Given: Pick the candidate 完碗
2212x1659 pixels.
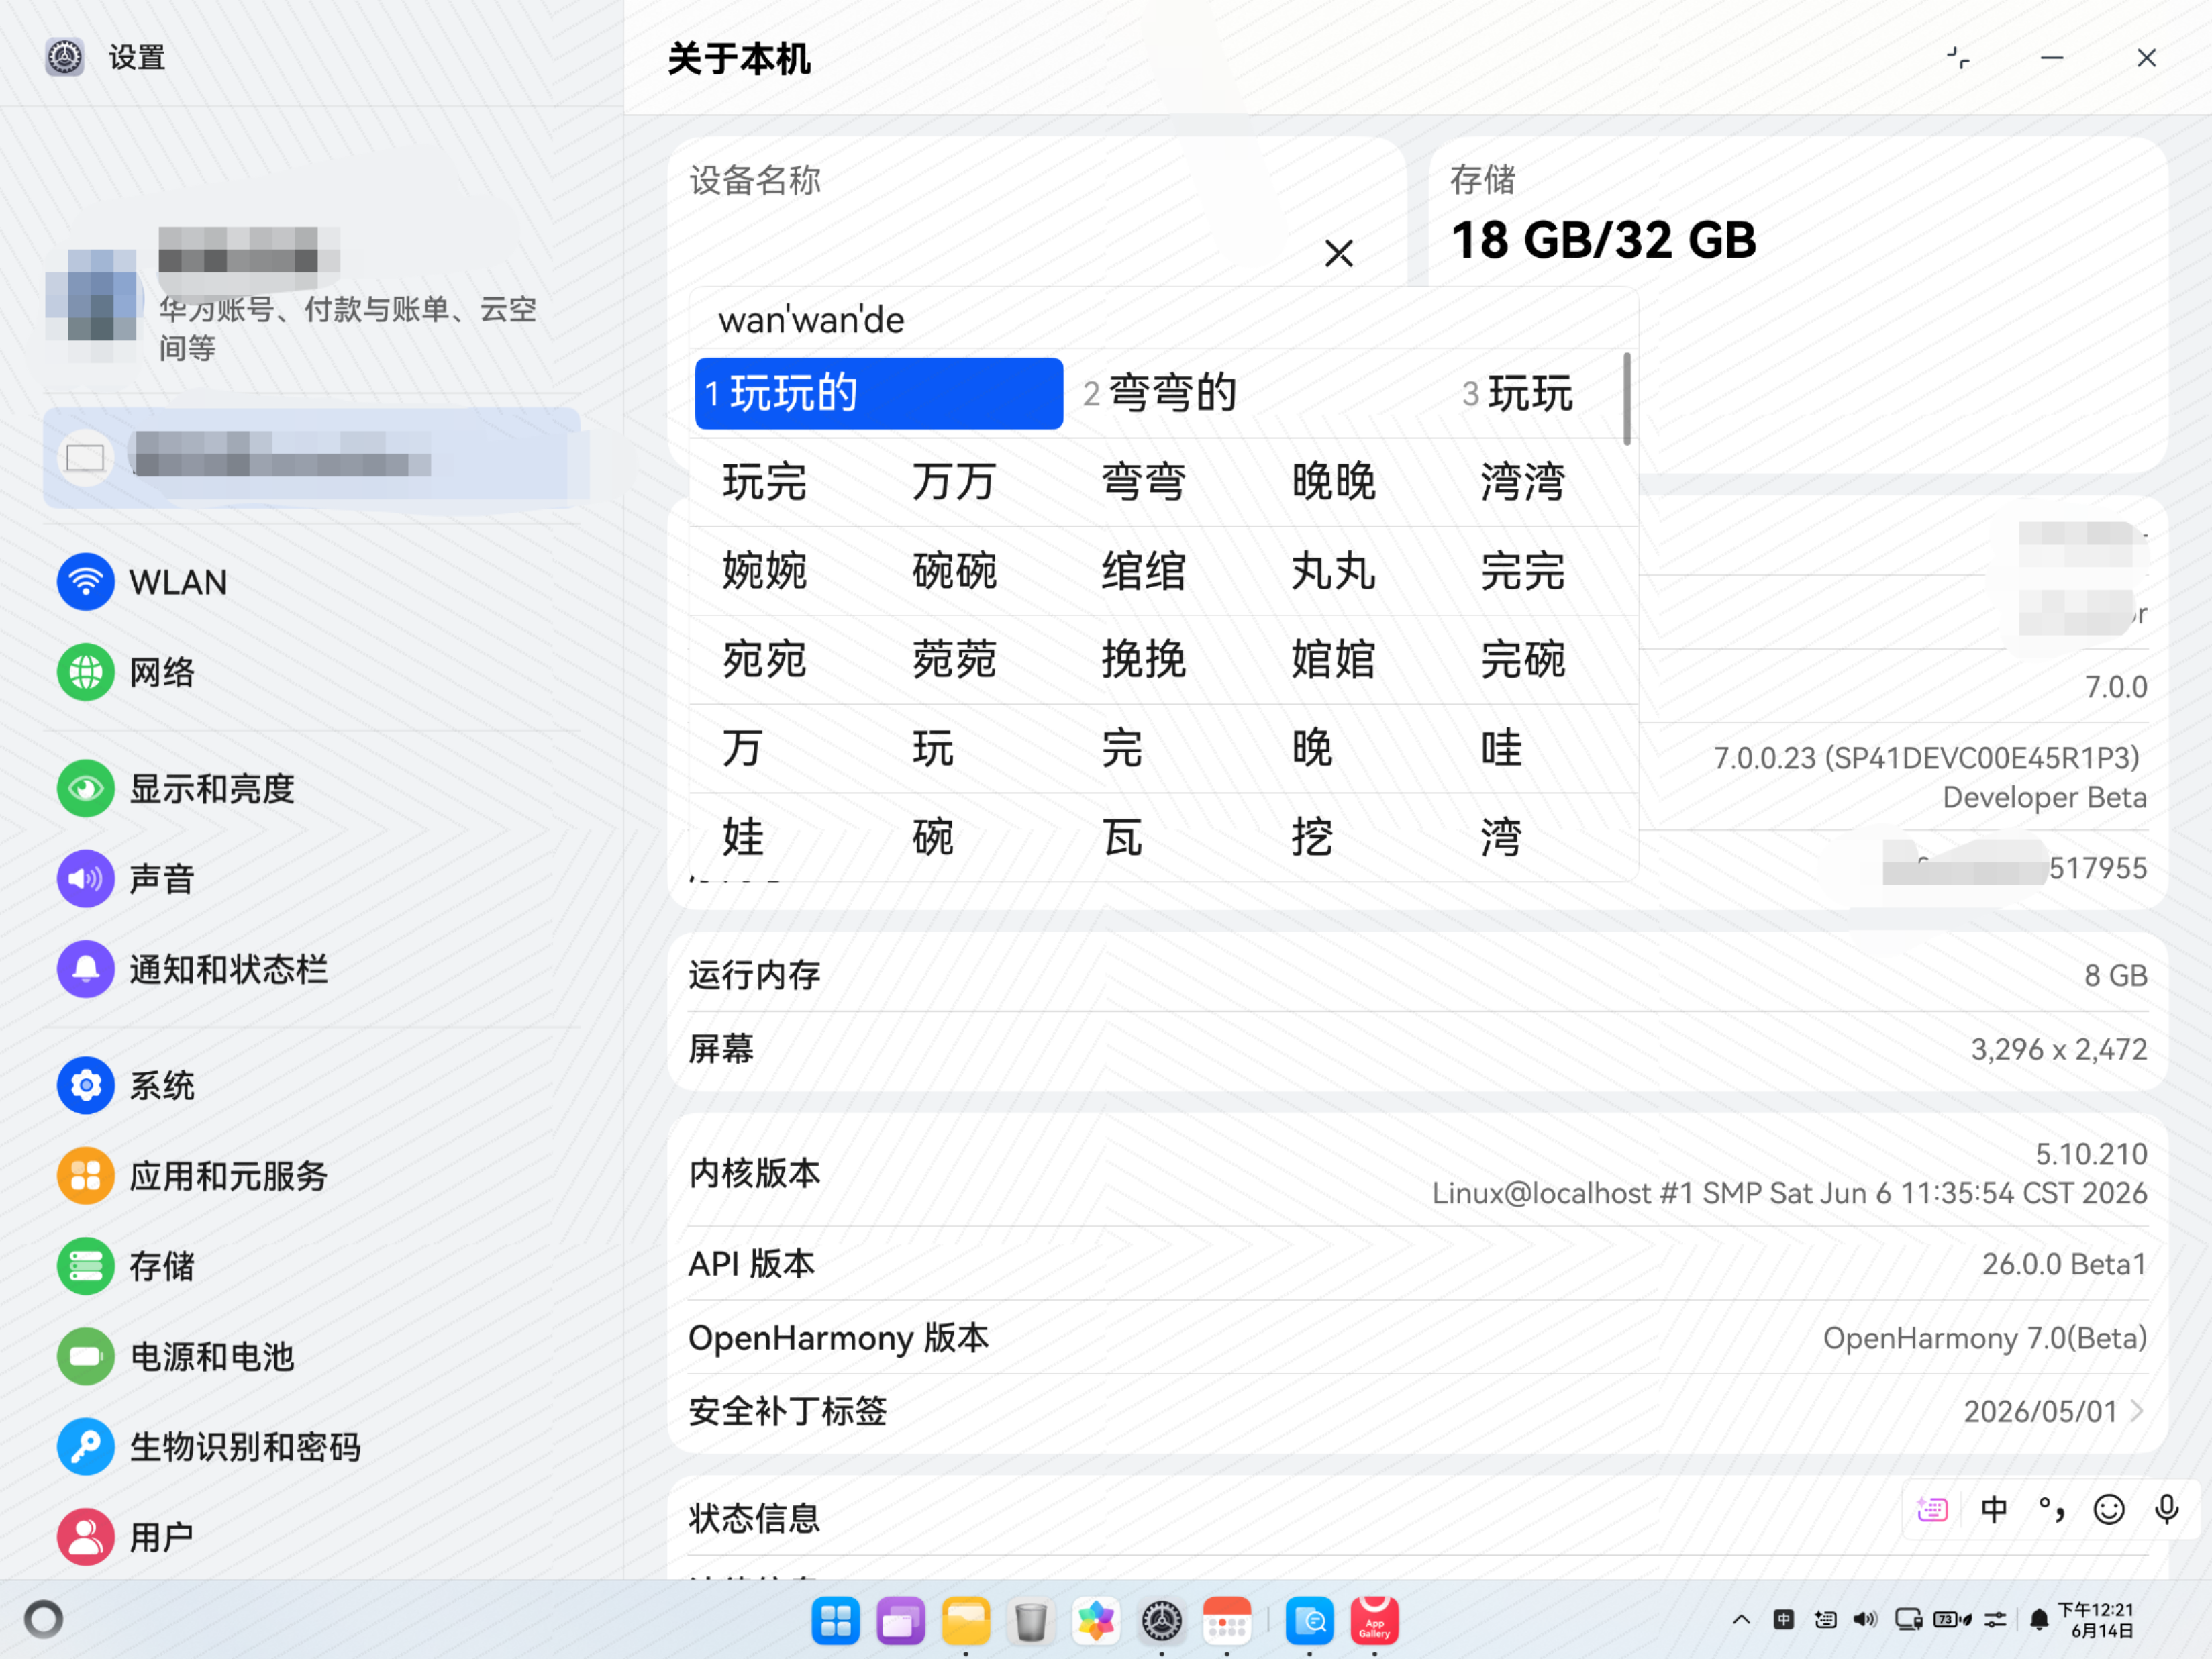Looking at the screenshot, I should pyautogui.click(x=1522, y=660).
